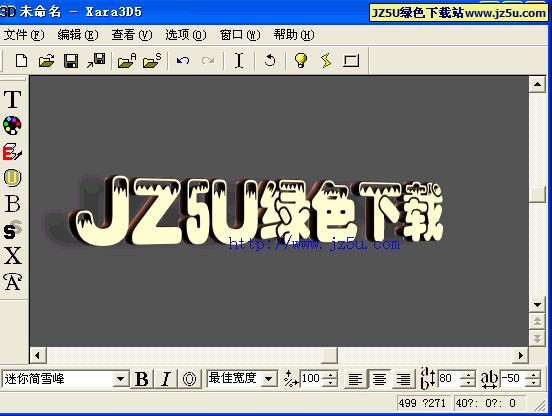Viewport: 552px width, 416px height.
Task: Click the 3D text JZ5U绿色下载 in canvas
Action: pos(257,210)
